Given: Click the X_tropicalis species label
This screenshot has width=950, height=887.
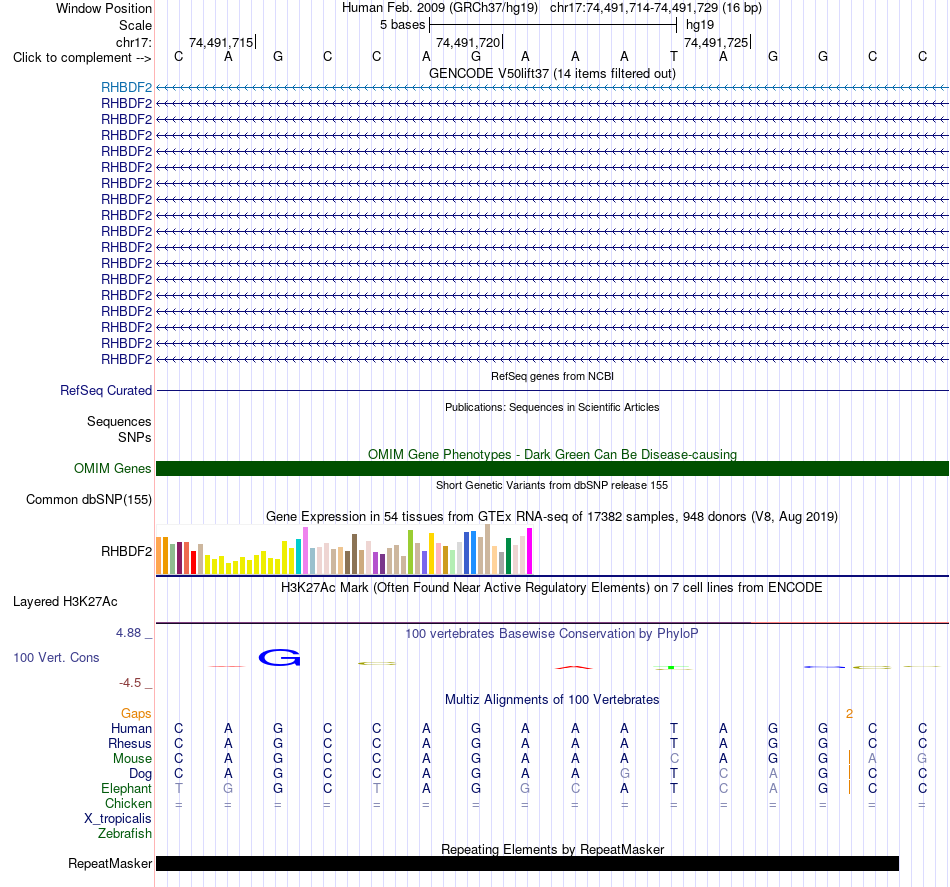Looking at the screenshot, I should tap(118, 819).
